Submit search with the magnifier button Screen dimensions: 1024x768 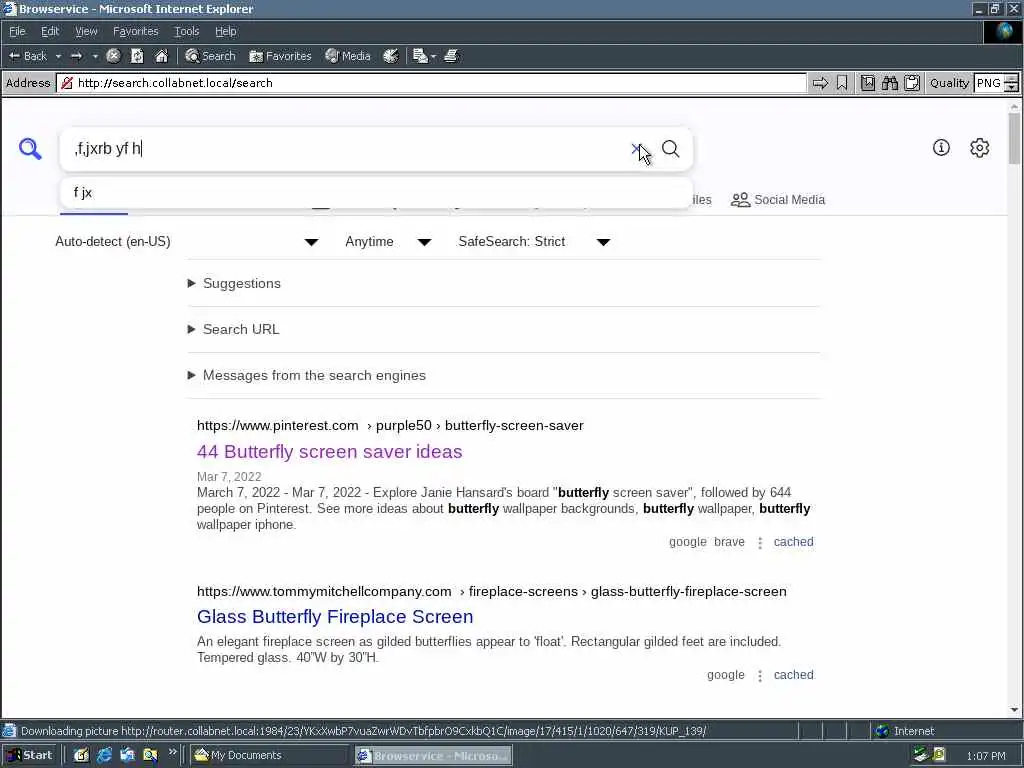tap(671, 149)
